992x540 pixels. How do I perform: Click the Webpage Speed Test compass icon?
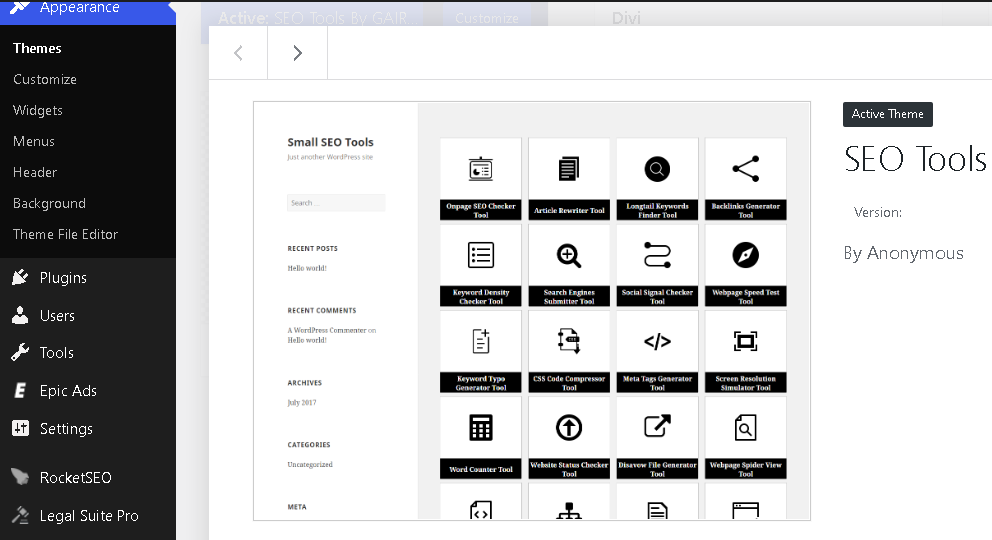point(745,255)
